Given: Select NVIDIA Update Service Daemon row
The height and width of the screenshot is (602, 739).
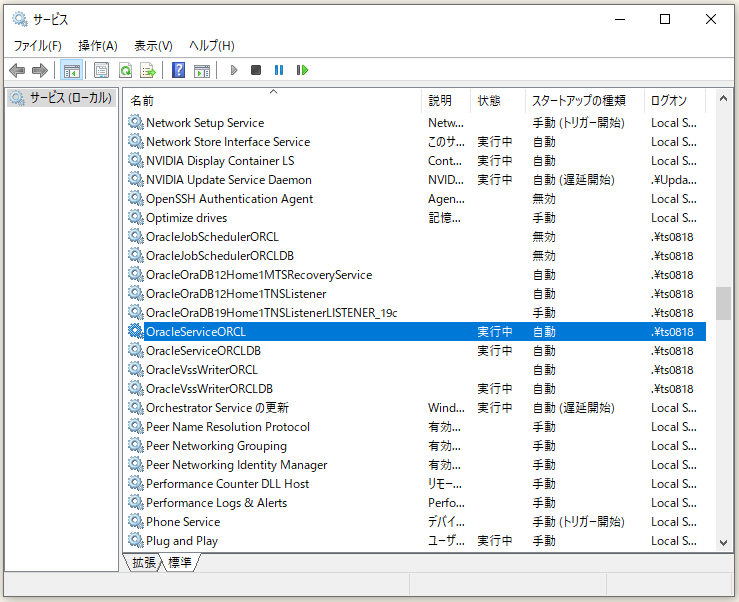Looking at the screenshot, I should point(416,180).
